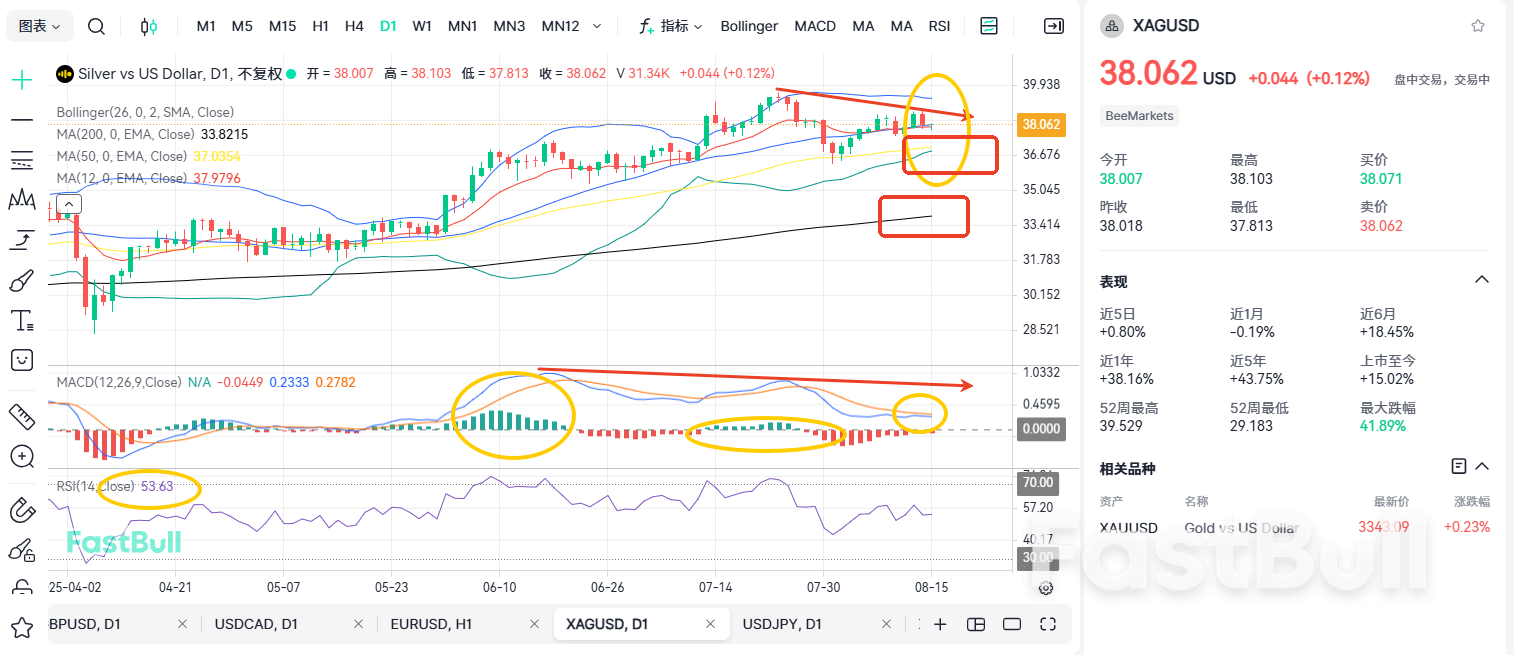This screenshot has width=1514, height=655.
Task: Click the split layout panel icon
Action: [988, 26]
